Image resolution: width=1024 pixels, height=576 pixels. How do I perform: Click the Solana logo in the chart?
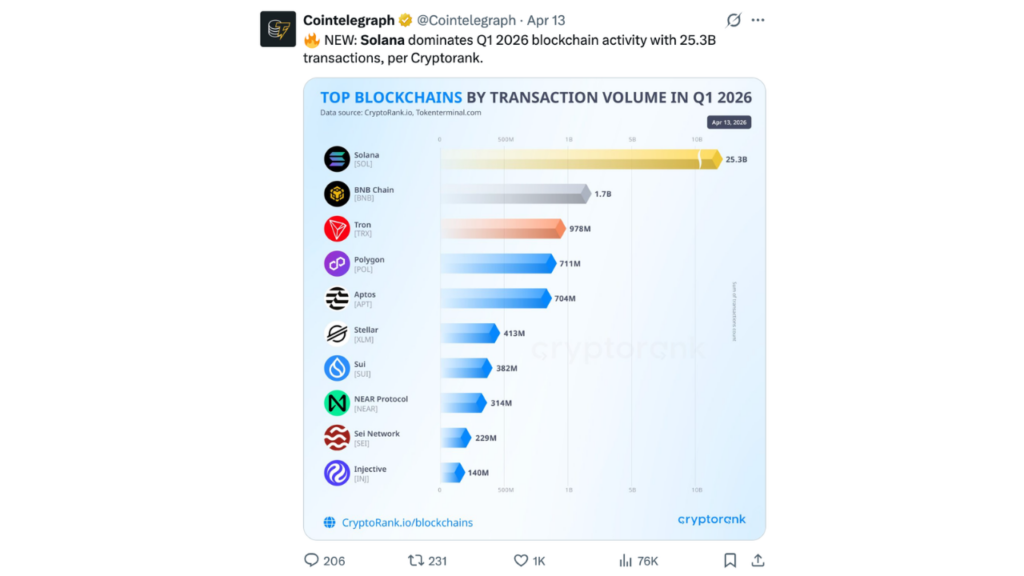(338, 159)
